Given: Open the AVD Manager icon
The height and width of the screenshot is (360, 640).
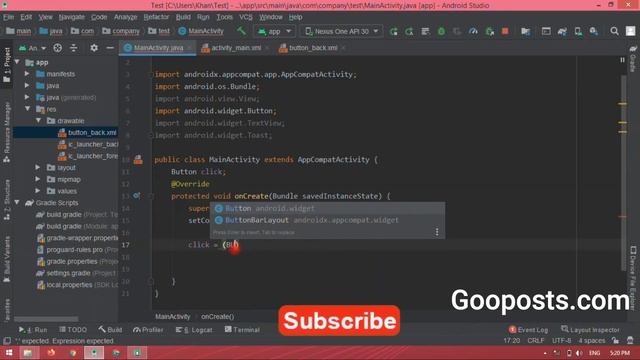Looking at the screenshot, I should tap(578, 31).
